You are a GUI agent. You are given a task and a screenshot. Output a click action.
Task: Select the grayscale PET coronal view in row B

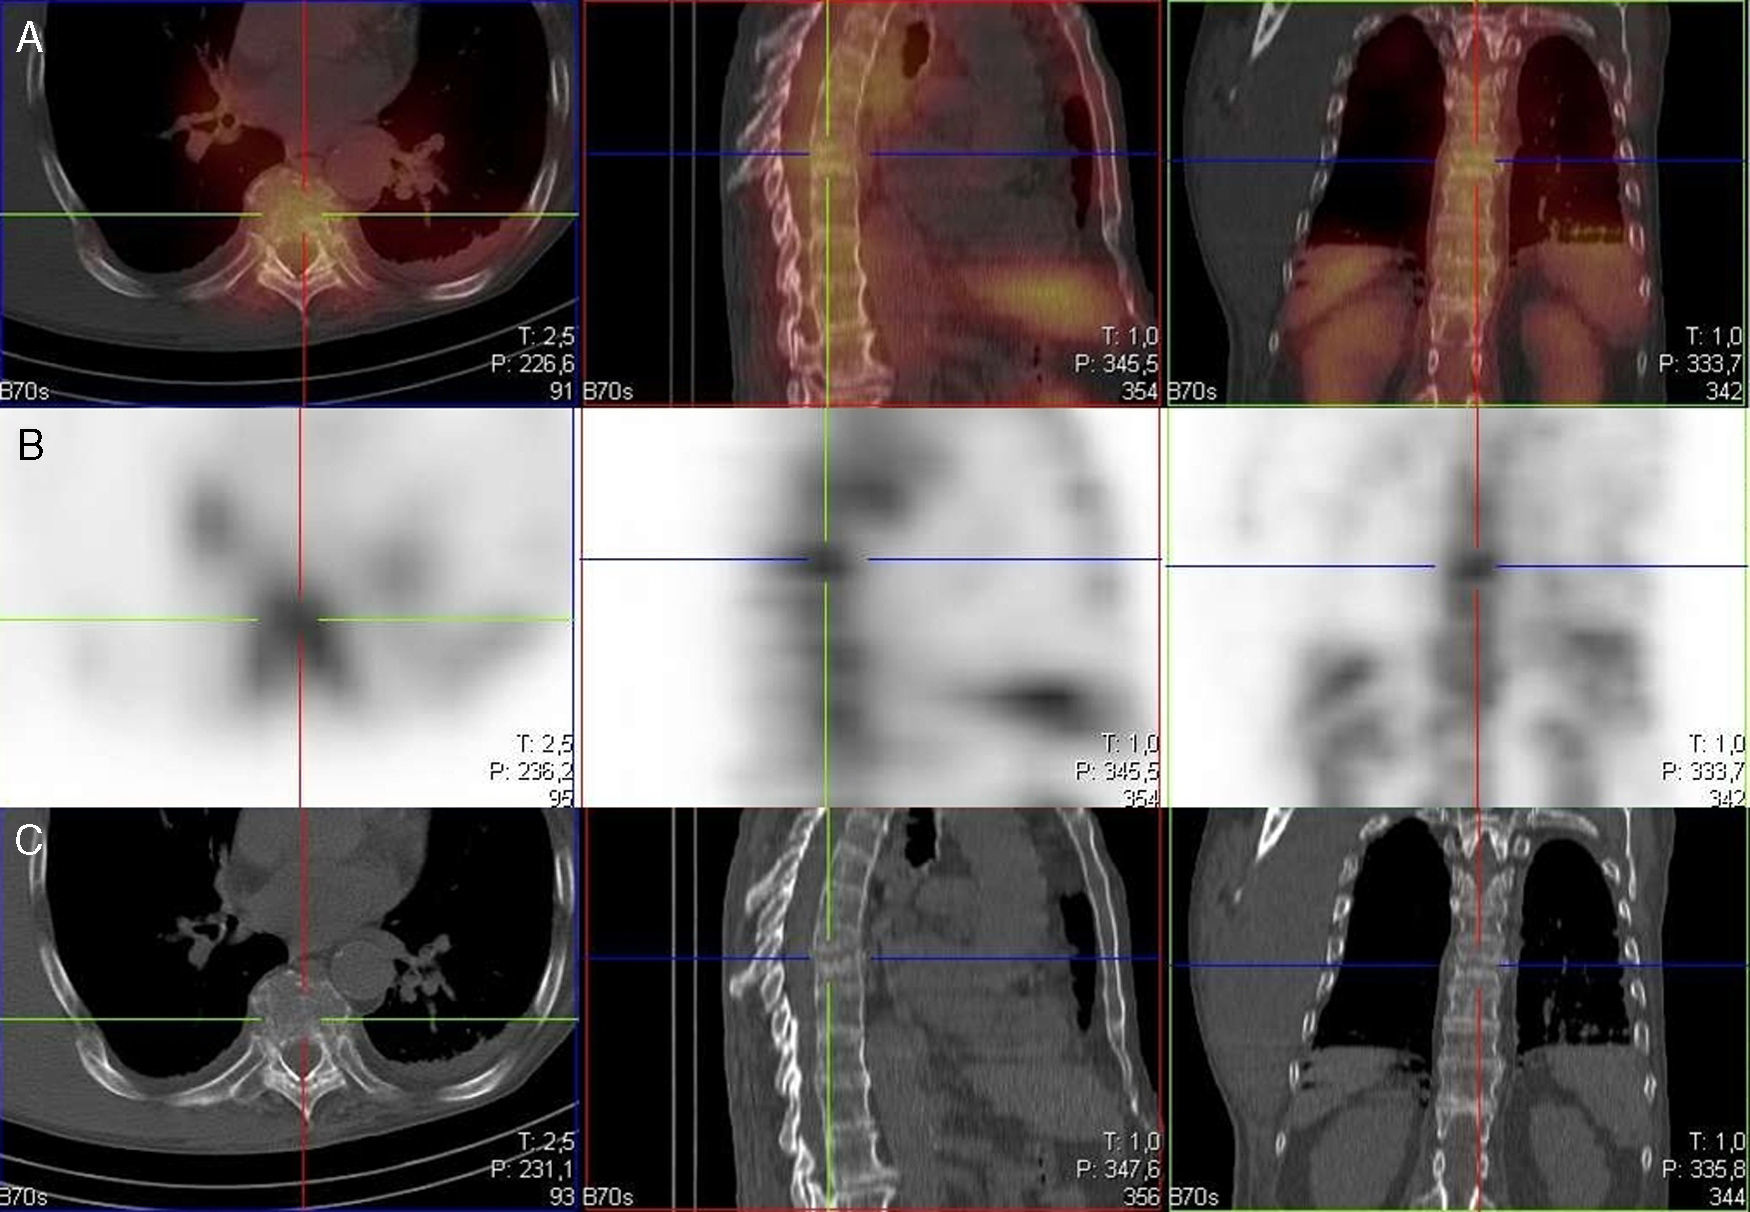point(1457,607)
